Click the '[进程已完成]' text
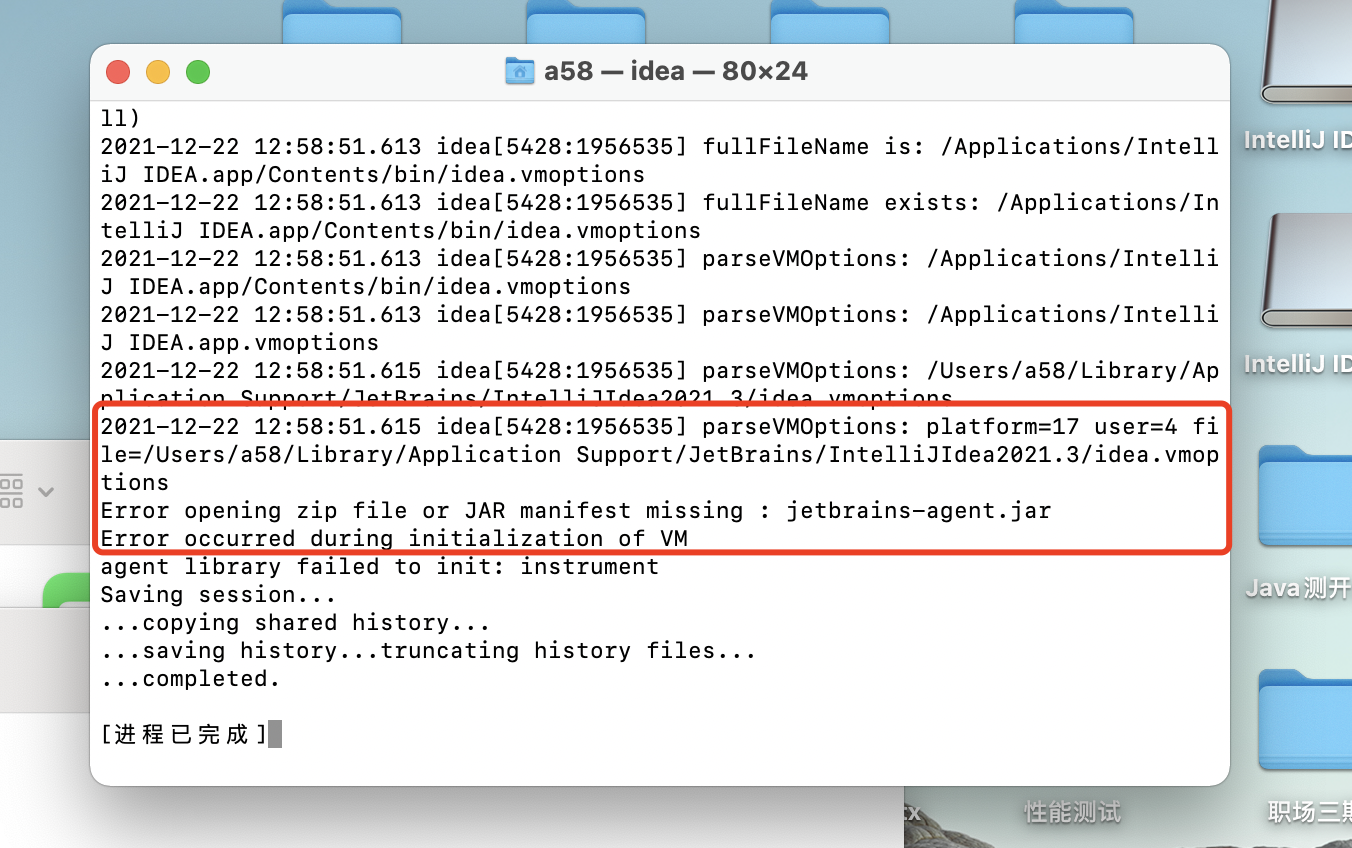 184,734
